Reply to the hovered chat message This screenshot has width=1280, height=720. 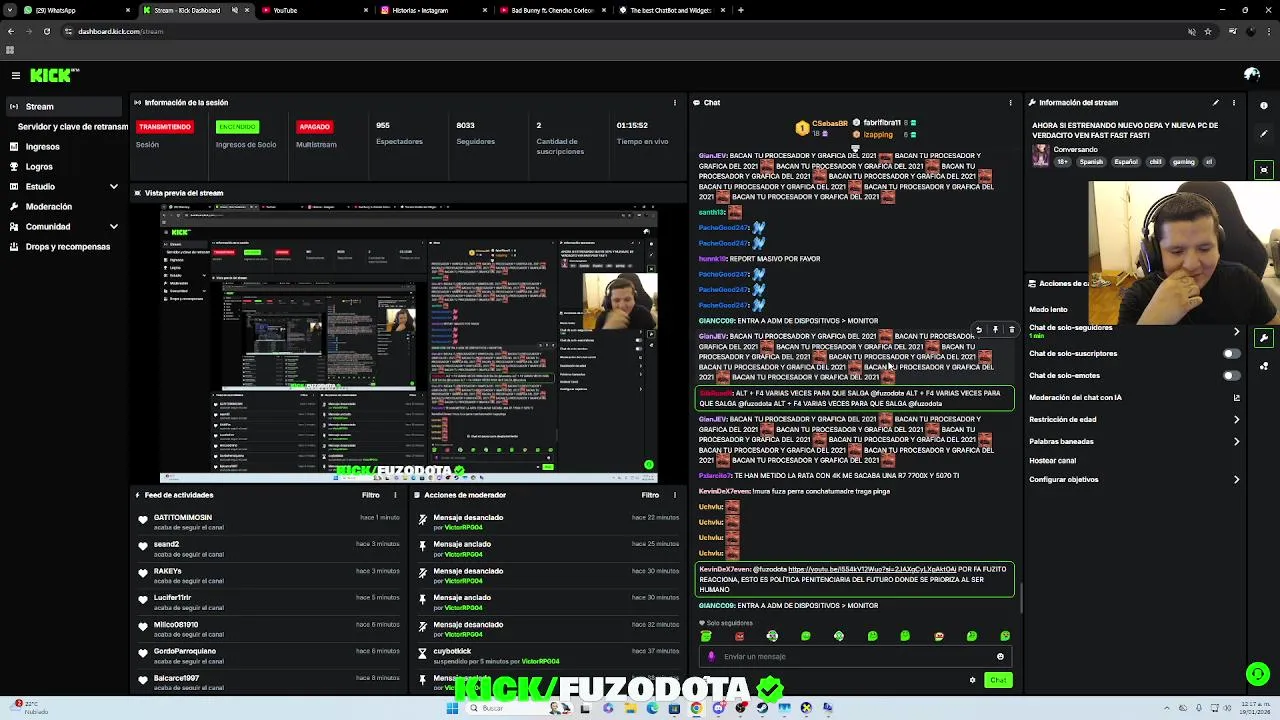979,329
